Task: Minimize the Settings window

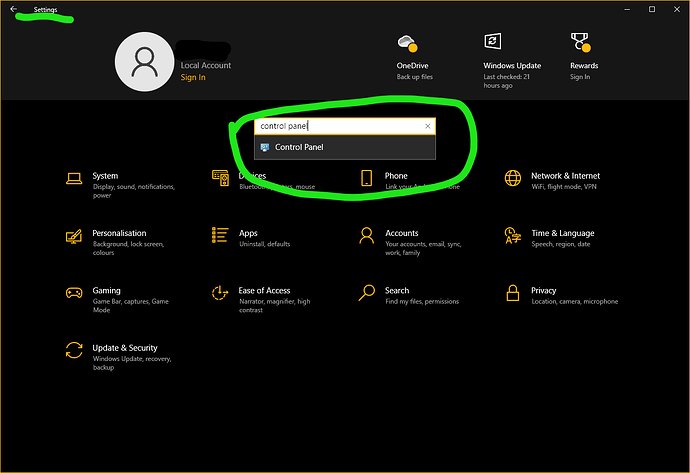Action: (627, 9)
